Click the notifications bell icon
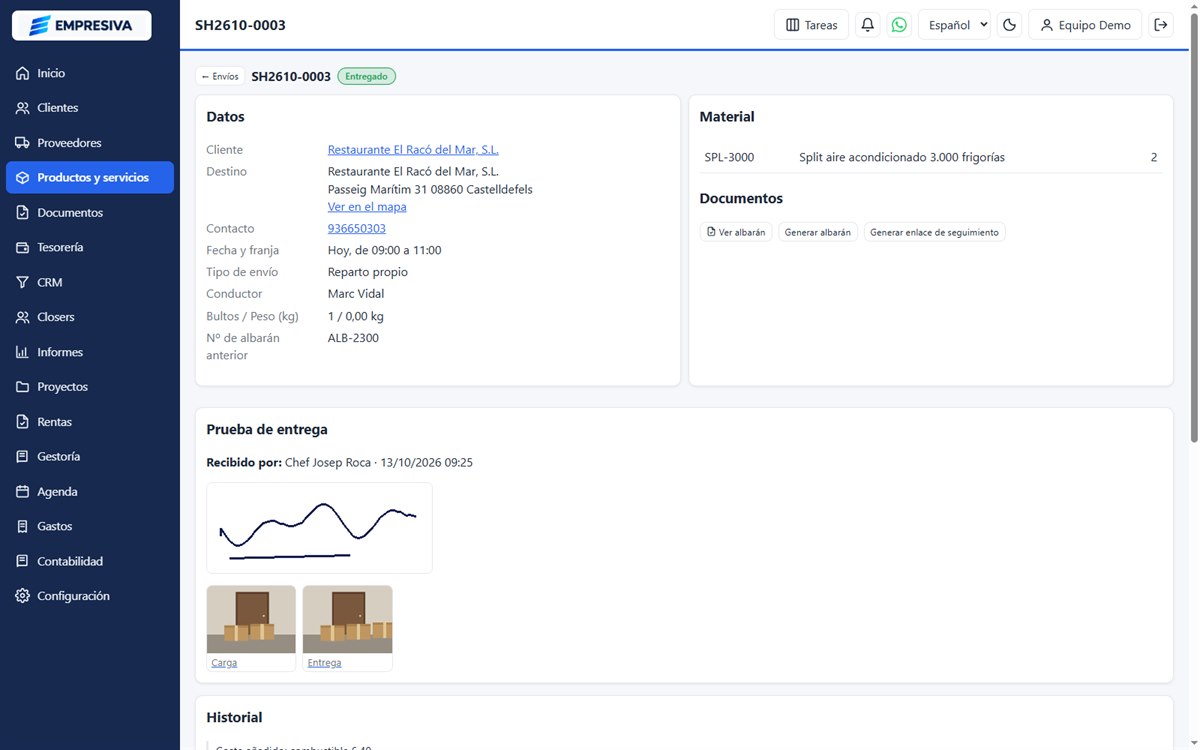This screenshot has height=750, width=1200. [868, 25]
